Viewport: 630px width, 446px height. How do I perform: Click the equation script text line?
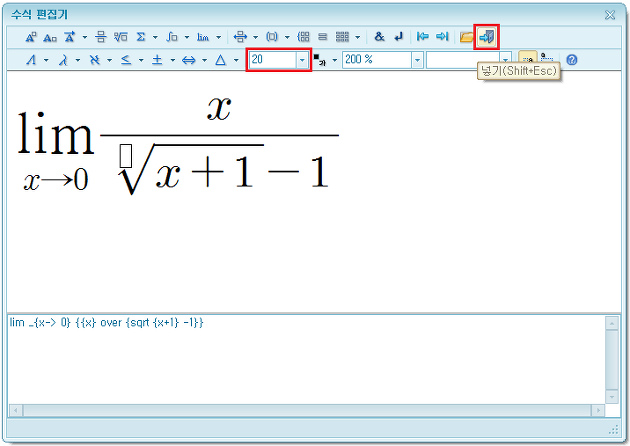[106, 323]
